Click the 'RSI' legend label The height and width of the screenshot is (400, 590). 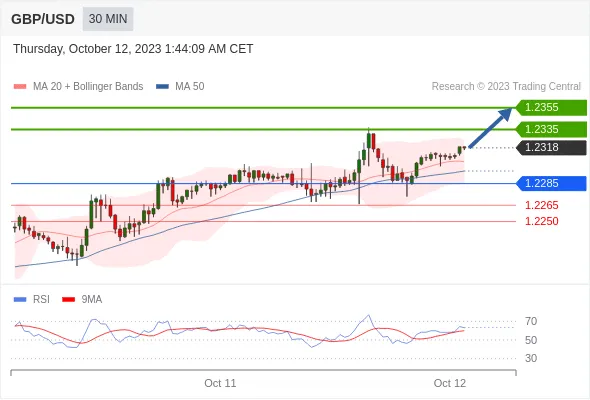click(x=41, y=300)
